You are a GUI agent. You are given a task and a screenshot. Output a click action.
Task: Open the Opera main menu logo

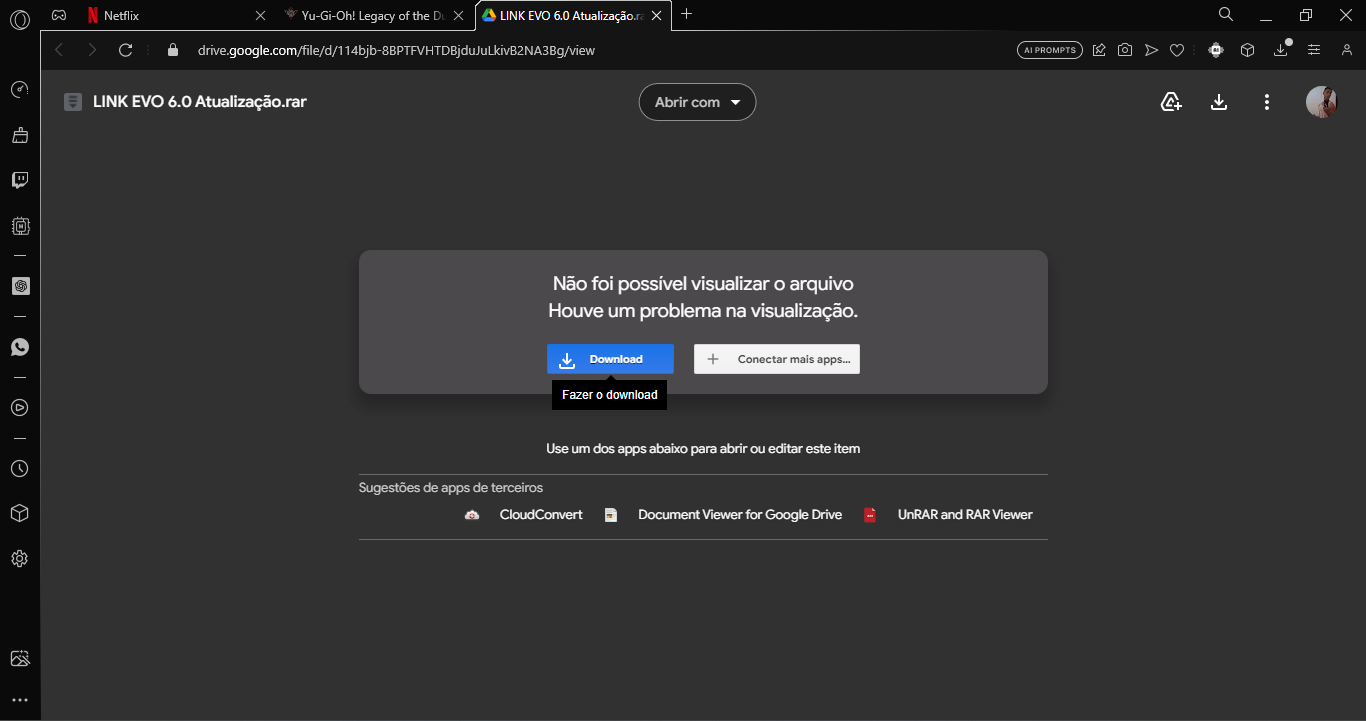pos(20,19)
